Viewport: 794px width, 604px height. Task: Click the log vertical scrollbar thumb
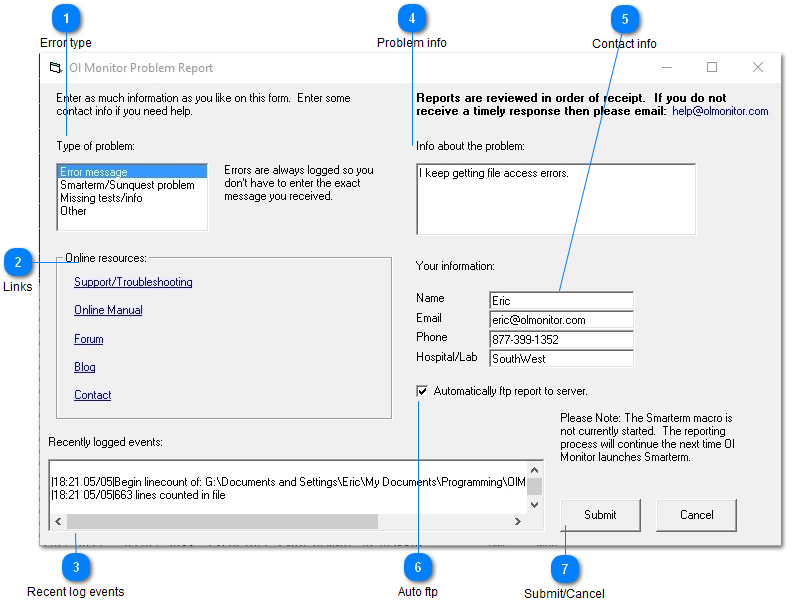(x=534, y=486)
